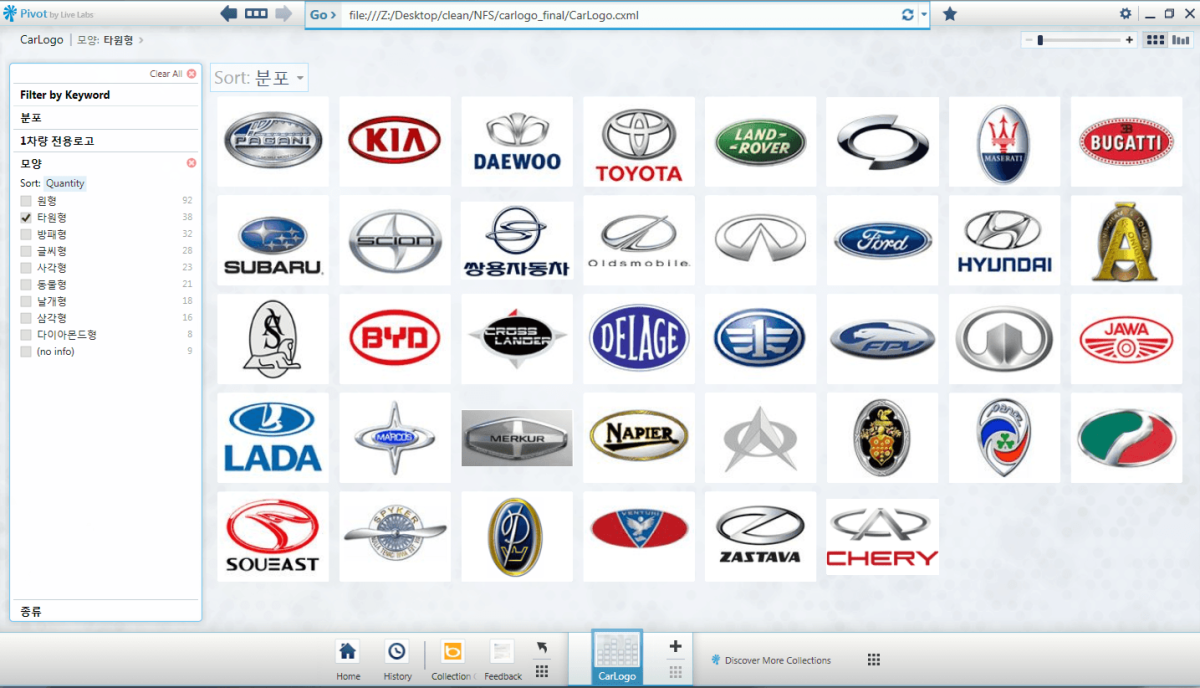Click CarLogo in the breadcrumb
The image size is (1200, 688).
(x=41, y=40)
